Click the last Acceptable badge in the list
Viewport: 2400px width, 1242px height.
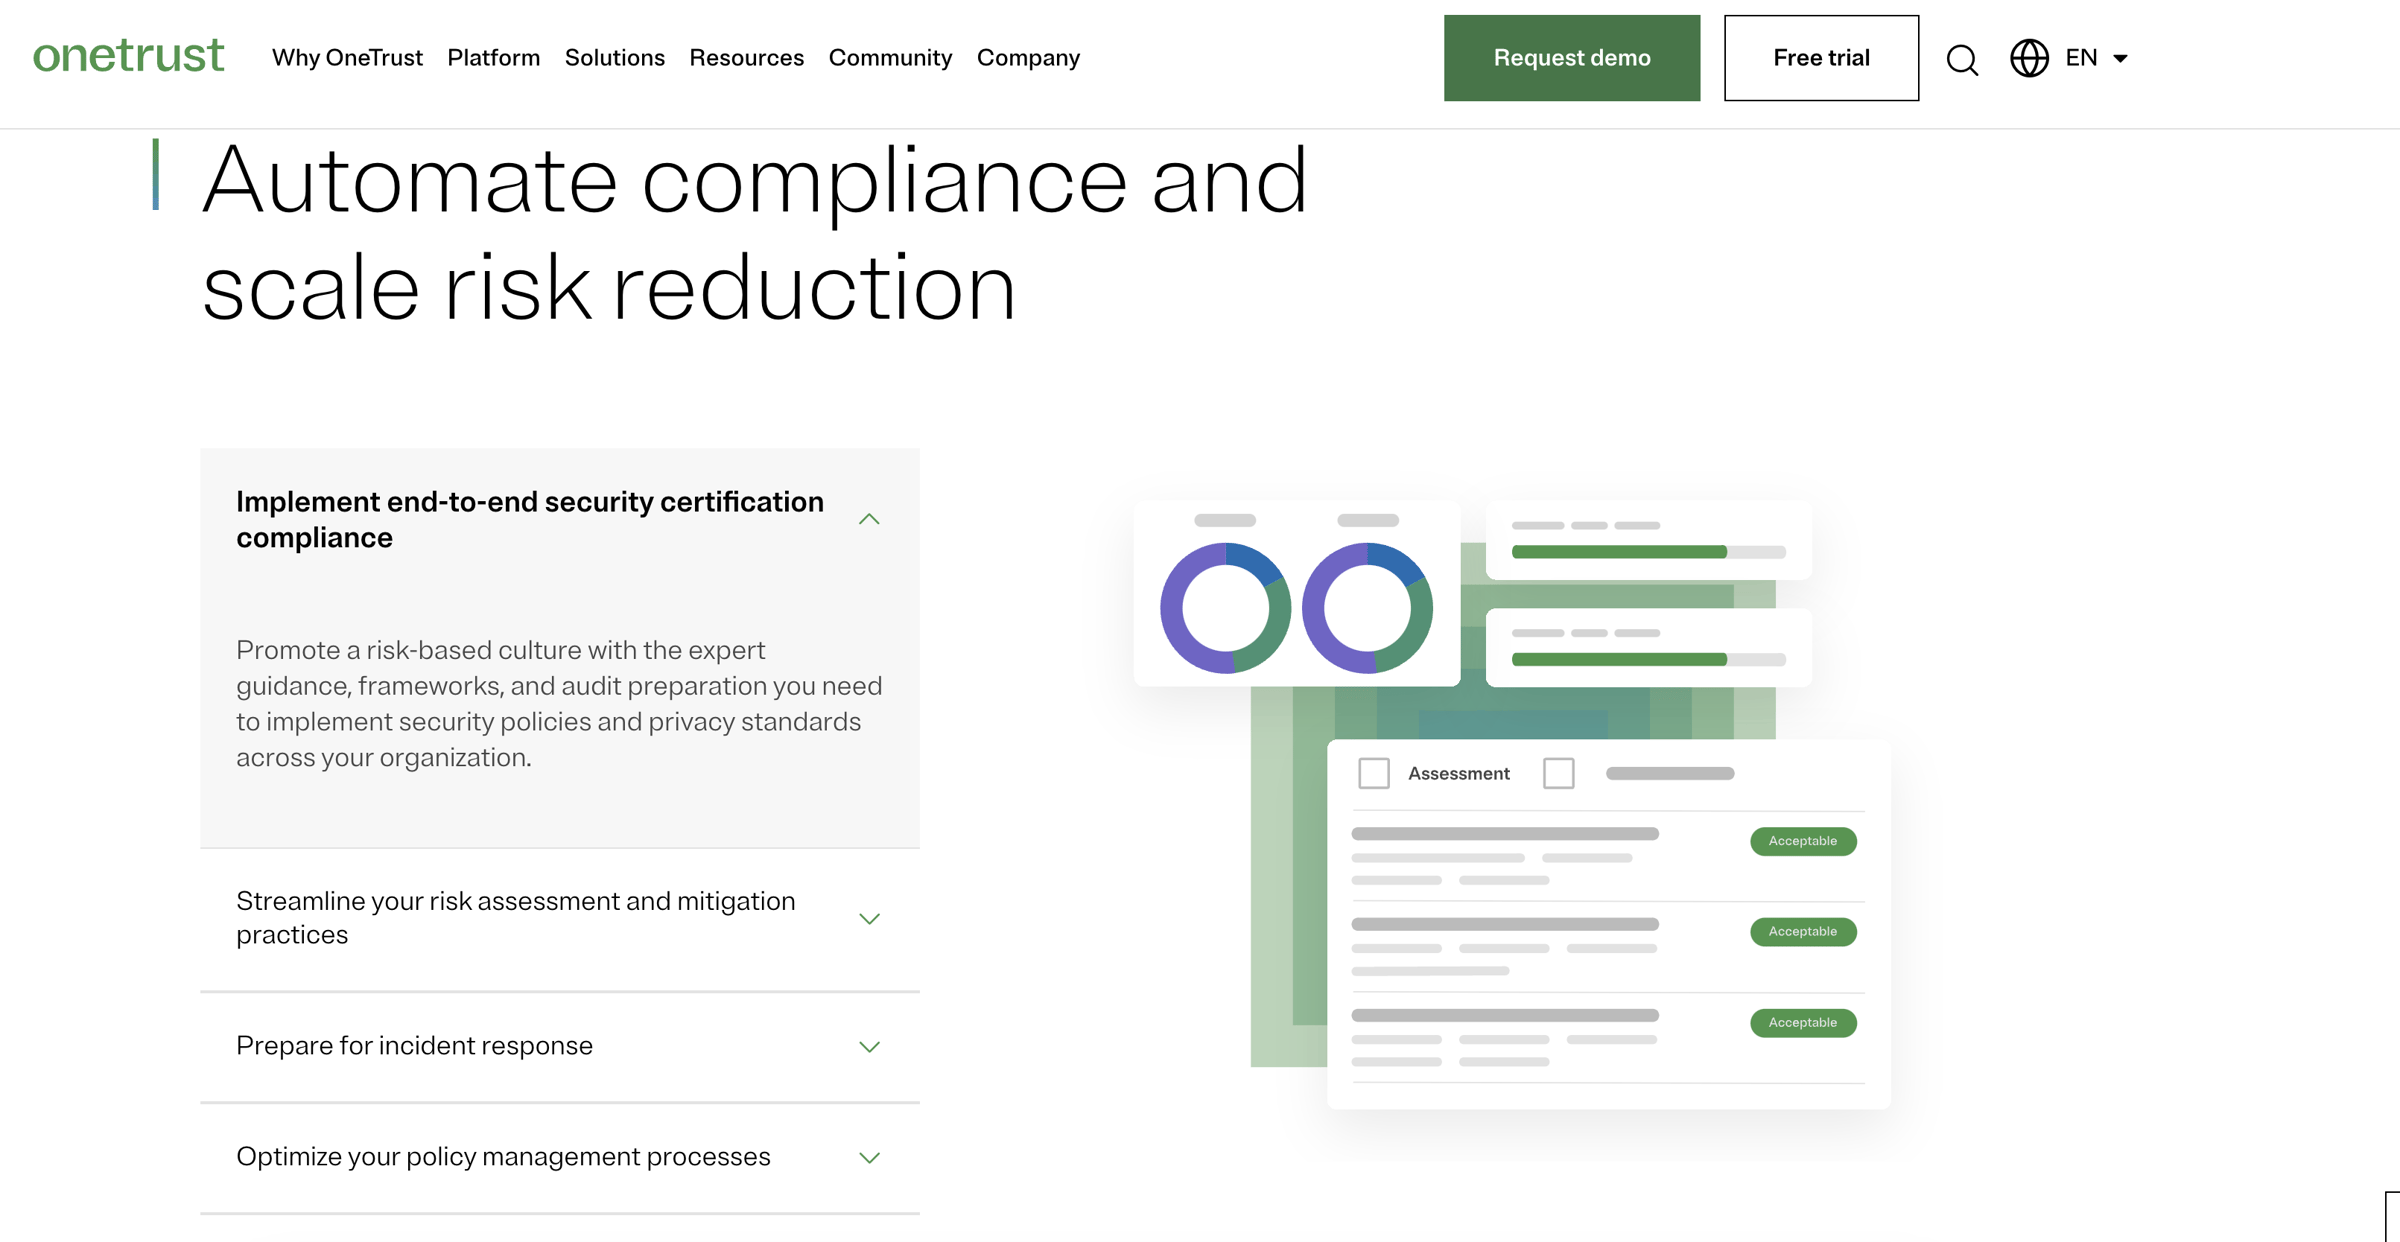[1802, 1022]
